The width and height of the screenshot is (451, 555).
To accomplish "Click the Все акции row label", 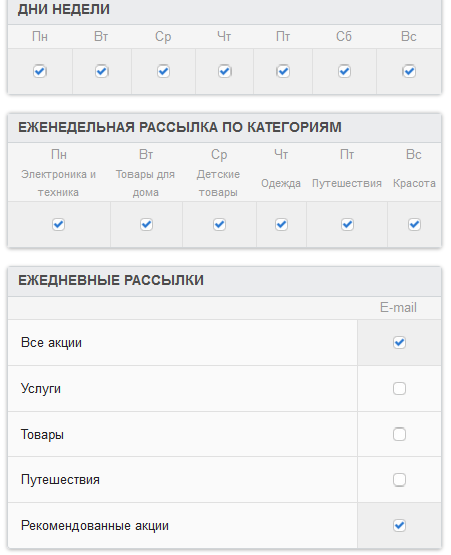I will pos(51,343).
